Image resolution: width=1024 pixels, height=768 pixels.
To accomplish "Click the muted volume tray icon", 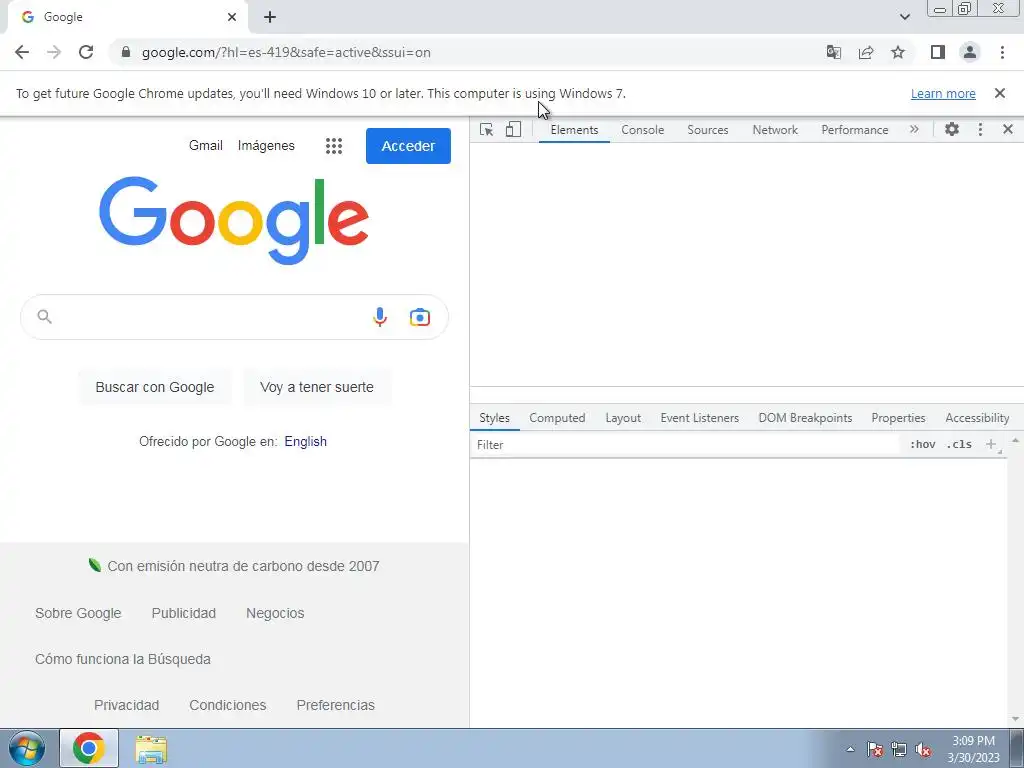I will [x=923, y=750].
